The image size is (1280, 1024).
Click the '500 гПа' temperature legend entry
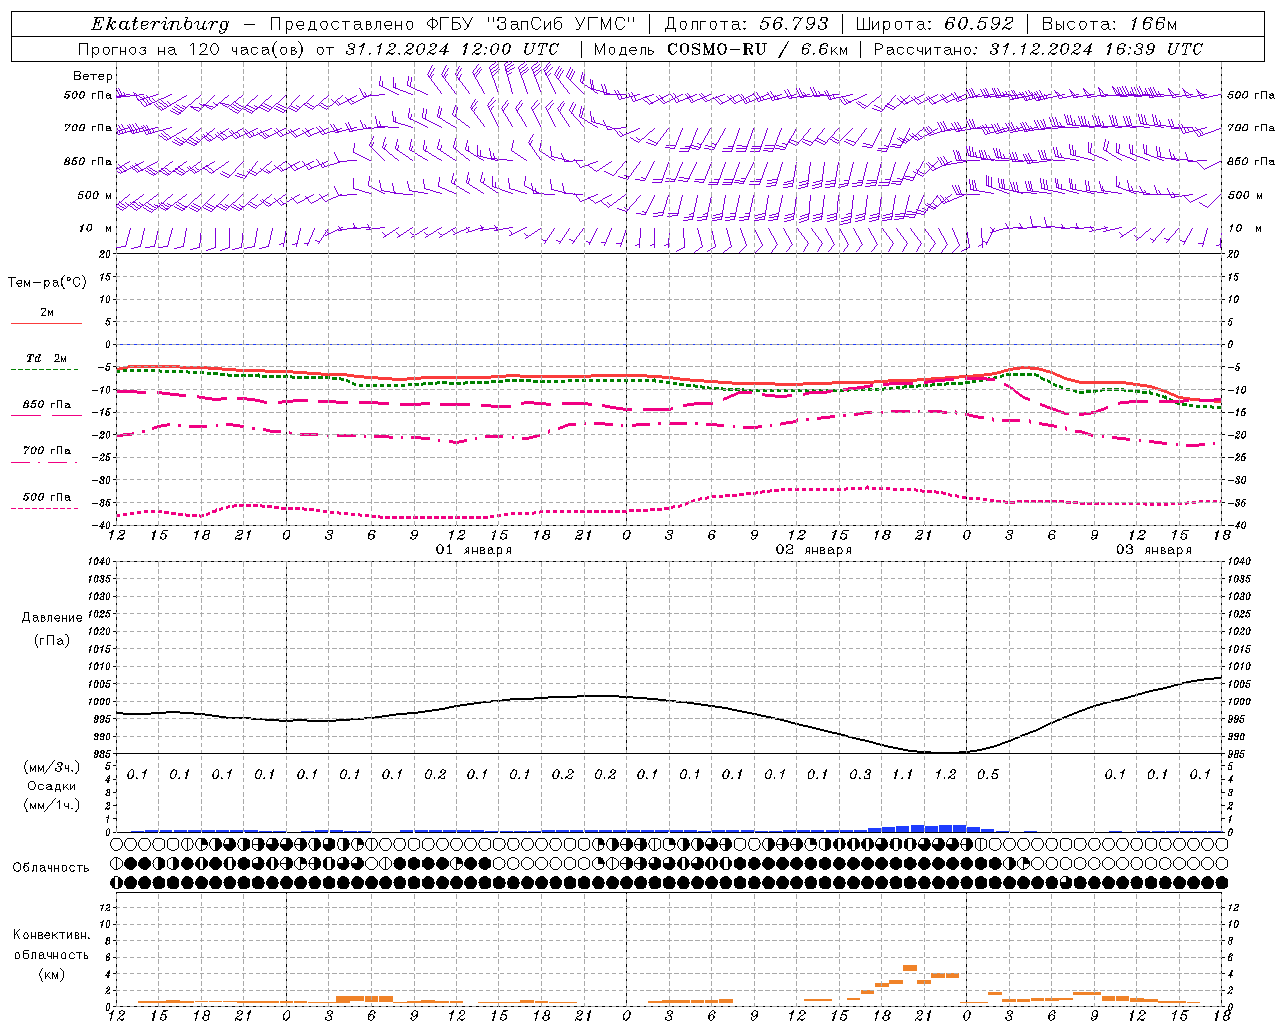[x=46, y=497]
